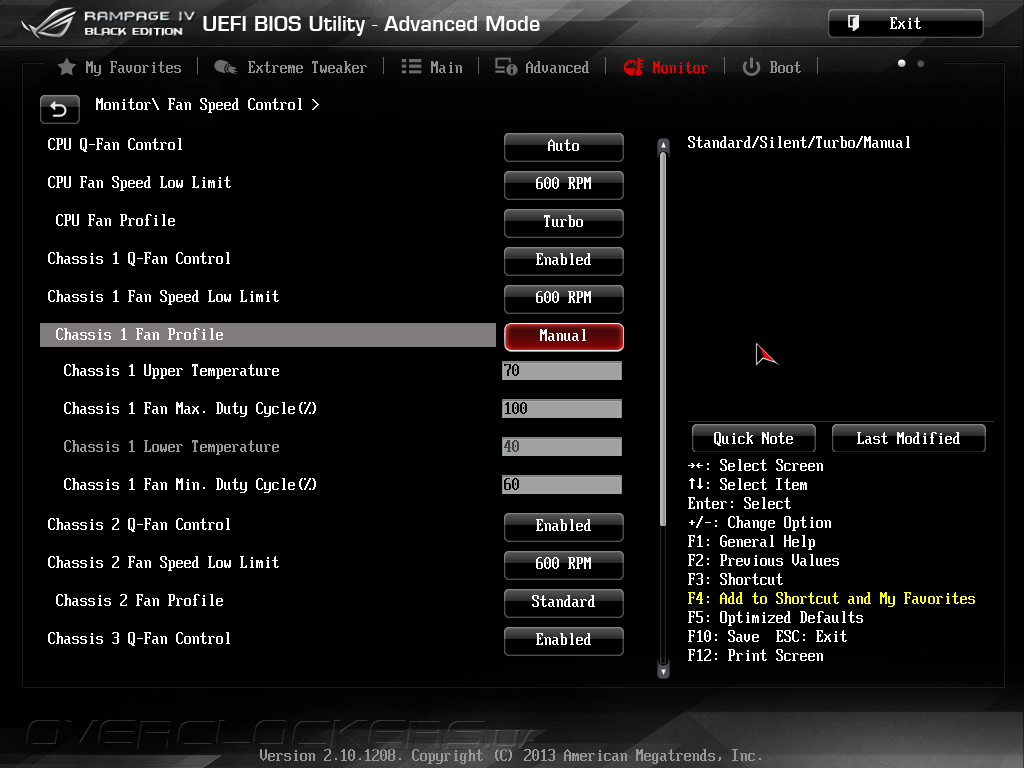
Task: Click the Exit button
Action: [x=906, y=24]
